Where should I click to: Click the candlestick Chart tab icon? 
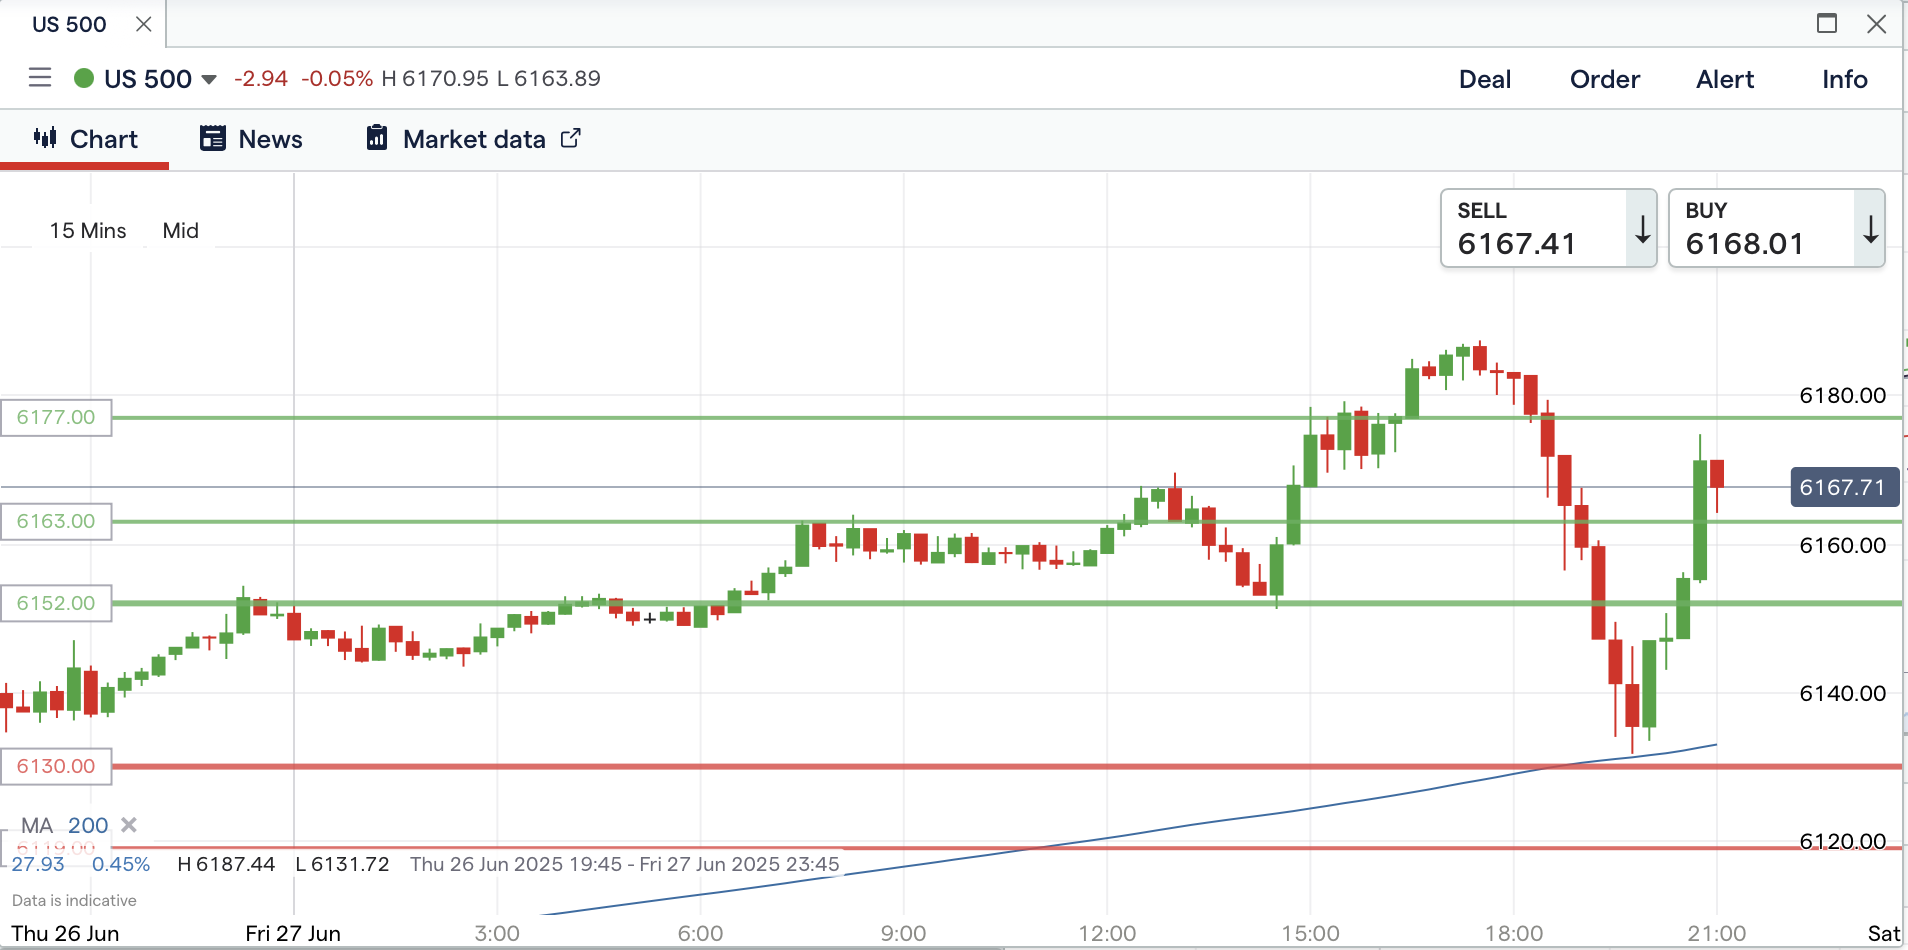pos(45,138)
